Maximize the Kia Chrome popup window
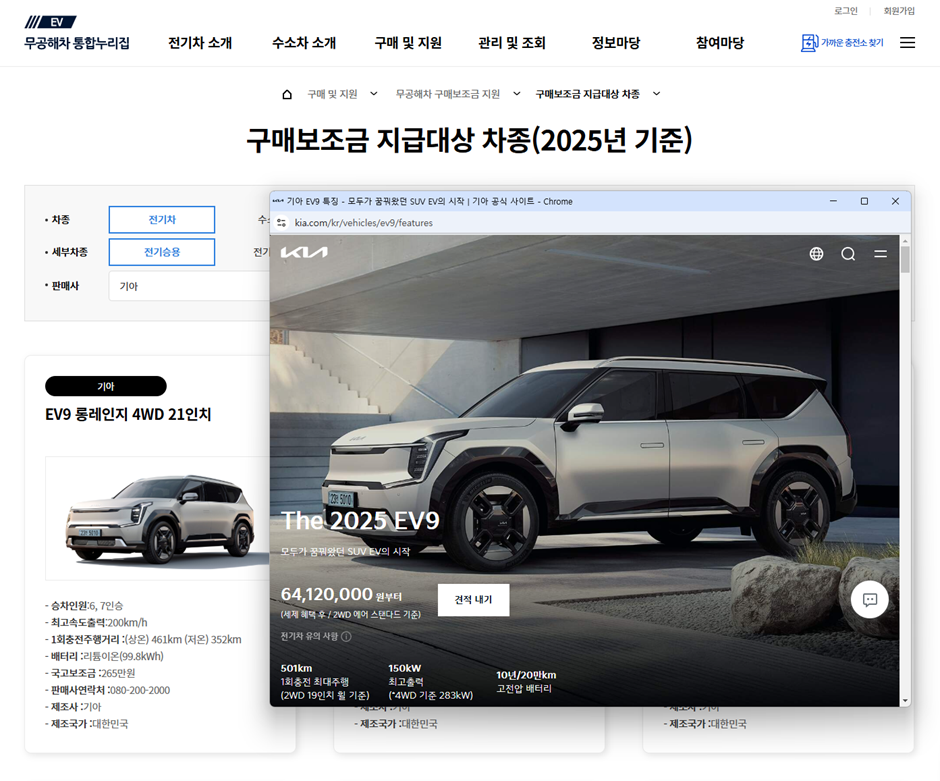 pos(864,201)
